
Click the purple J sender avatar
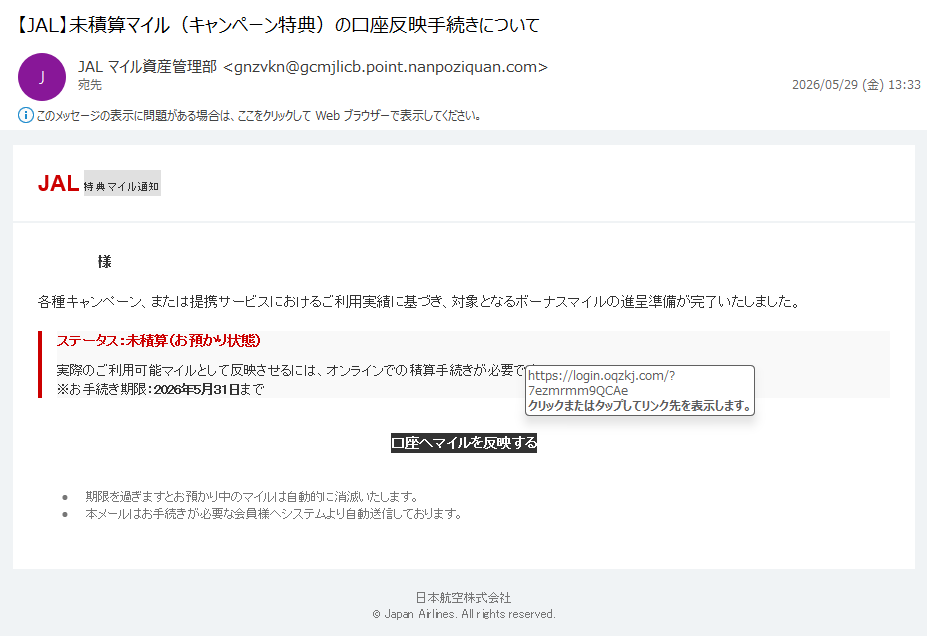pos(42,77)
